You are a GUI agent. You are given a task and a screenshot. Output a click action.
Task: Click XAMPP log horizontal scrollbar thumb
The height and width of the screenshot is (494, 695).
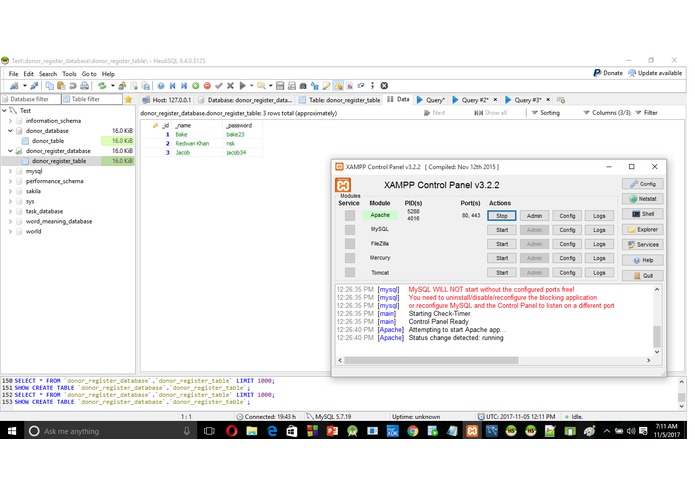point(431,361)
